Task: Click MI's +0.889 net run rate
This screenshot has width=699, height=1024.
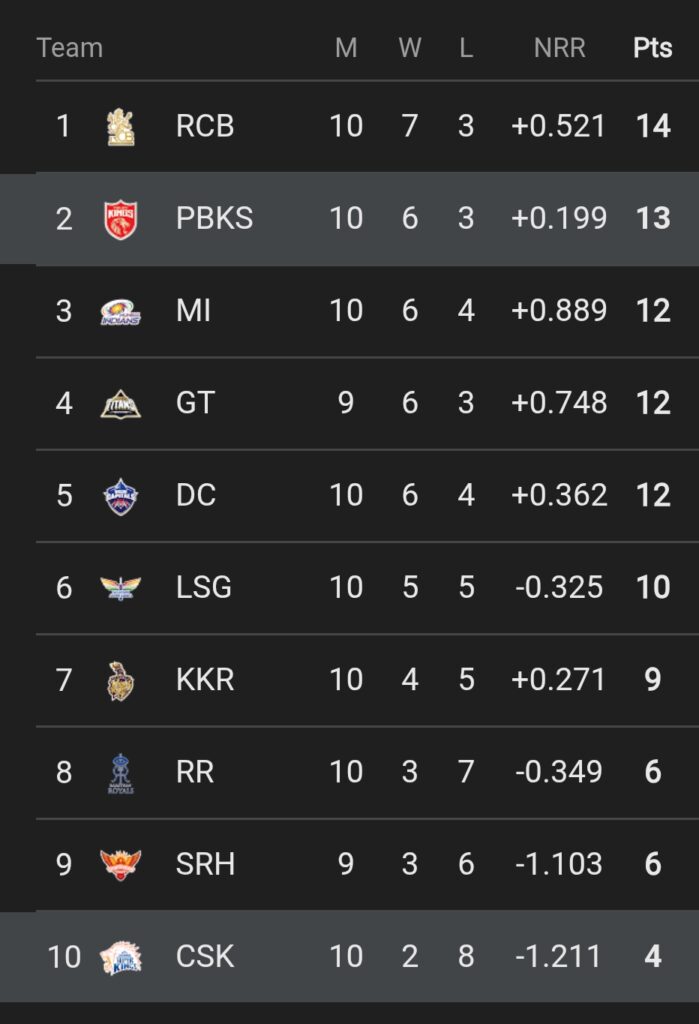Action: [559, 310]
